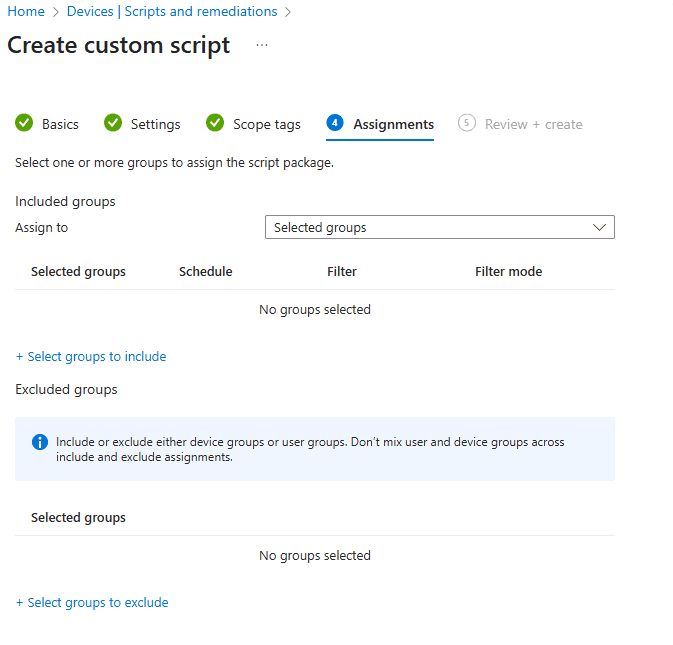The height and width of the screenshot is (645, 673).
Task: Click the green checkmark icon beside Scope tags
Action: 215,123
